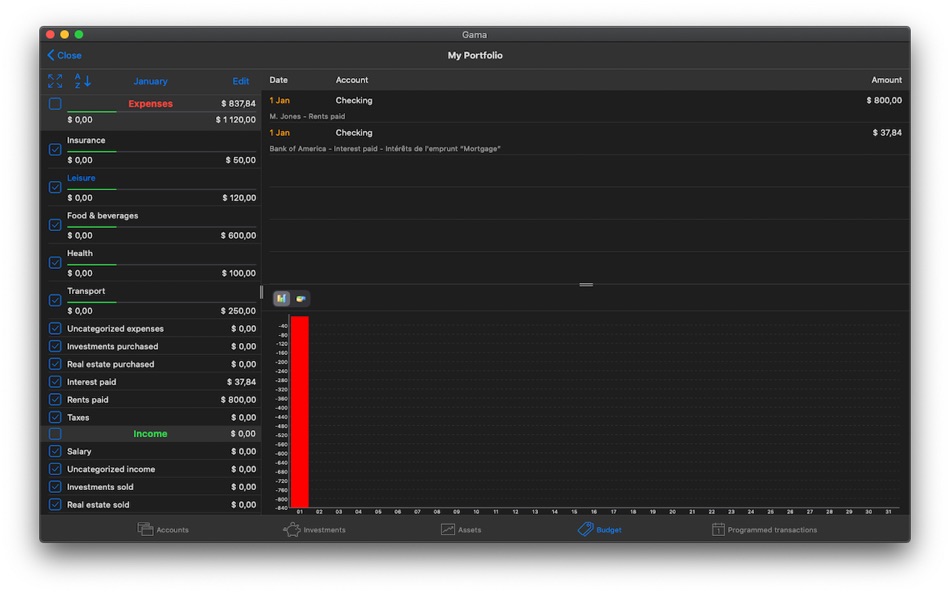Image resolution: width=950 pixels, height=594 pixels.
Task: Uncheck the Taxes checkbox
Action: [55, 417]
